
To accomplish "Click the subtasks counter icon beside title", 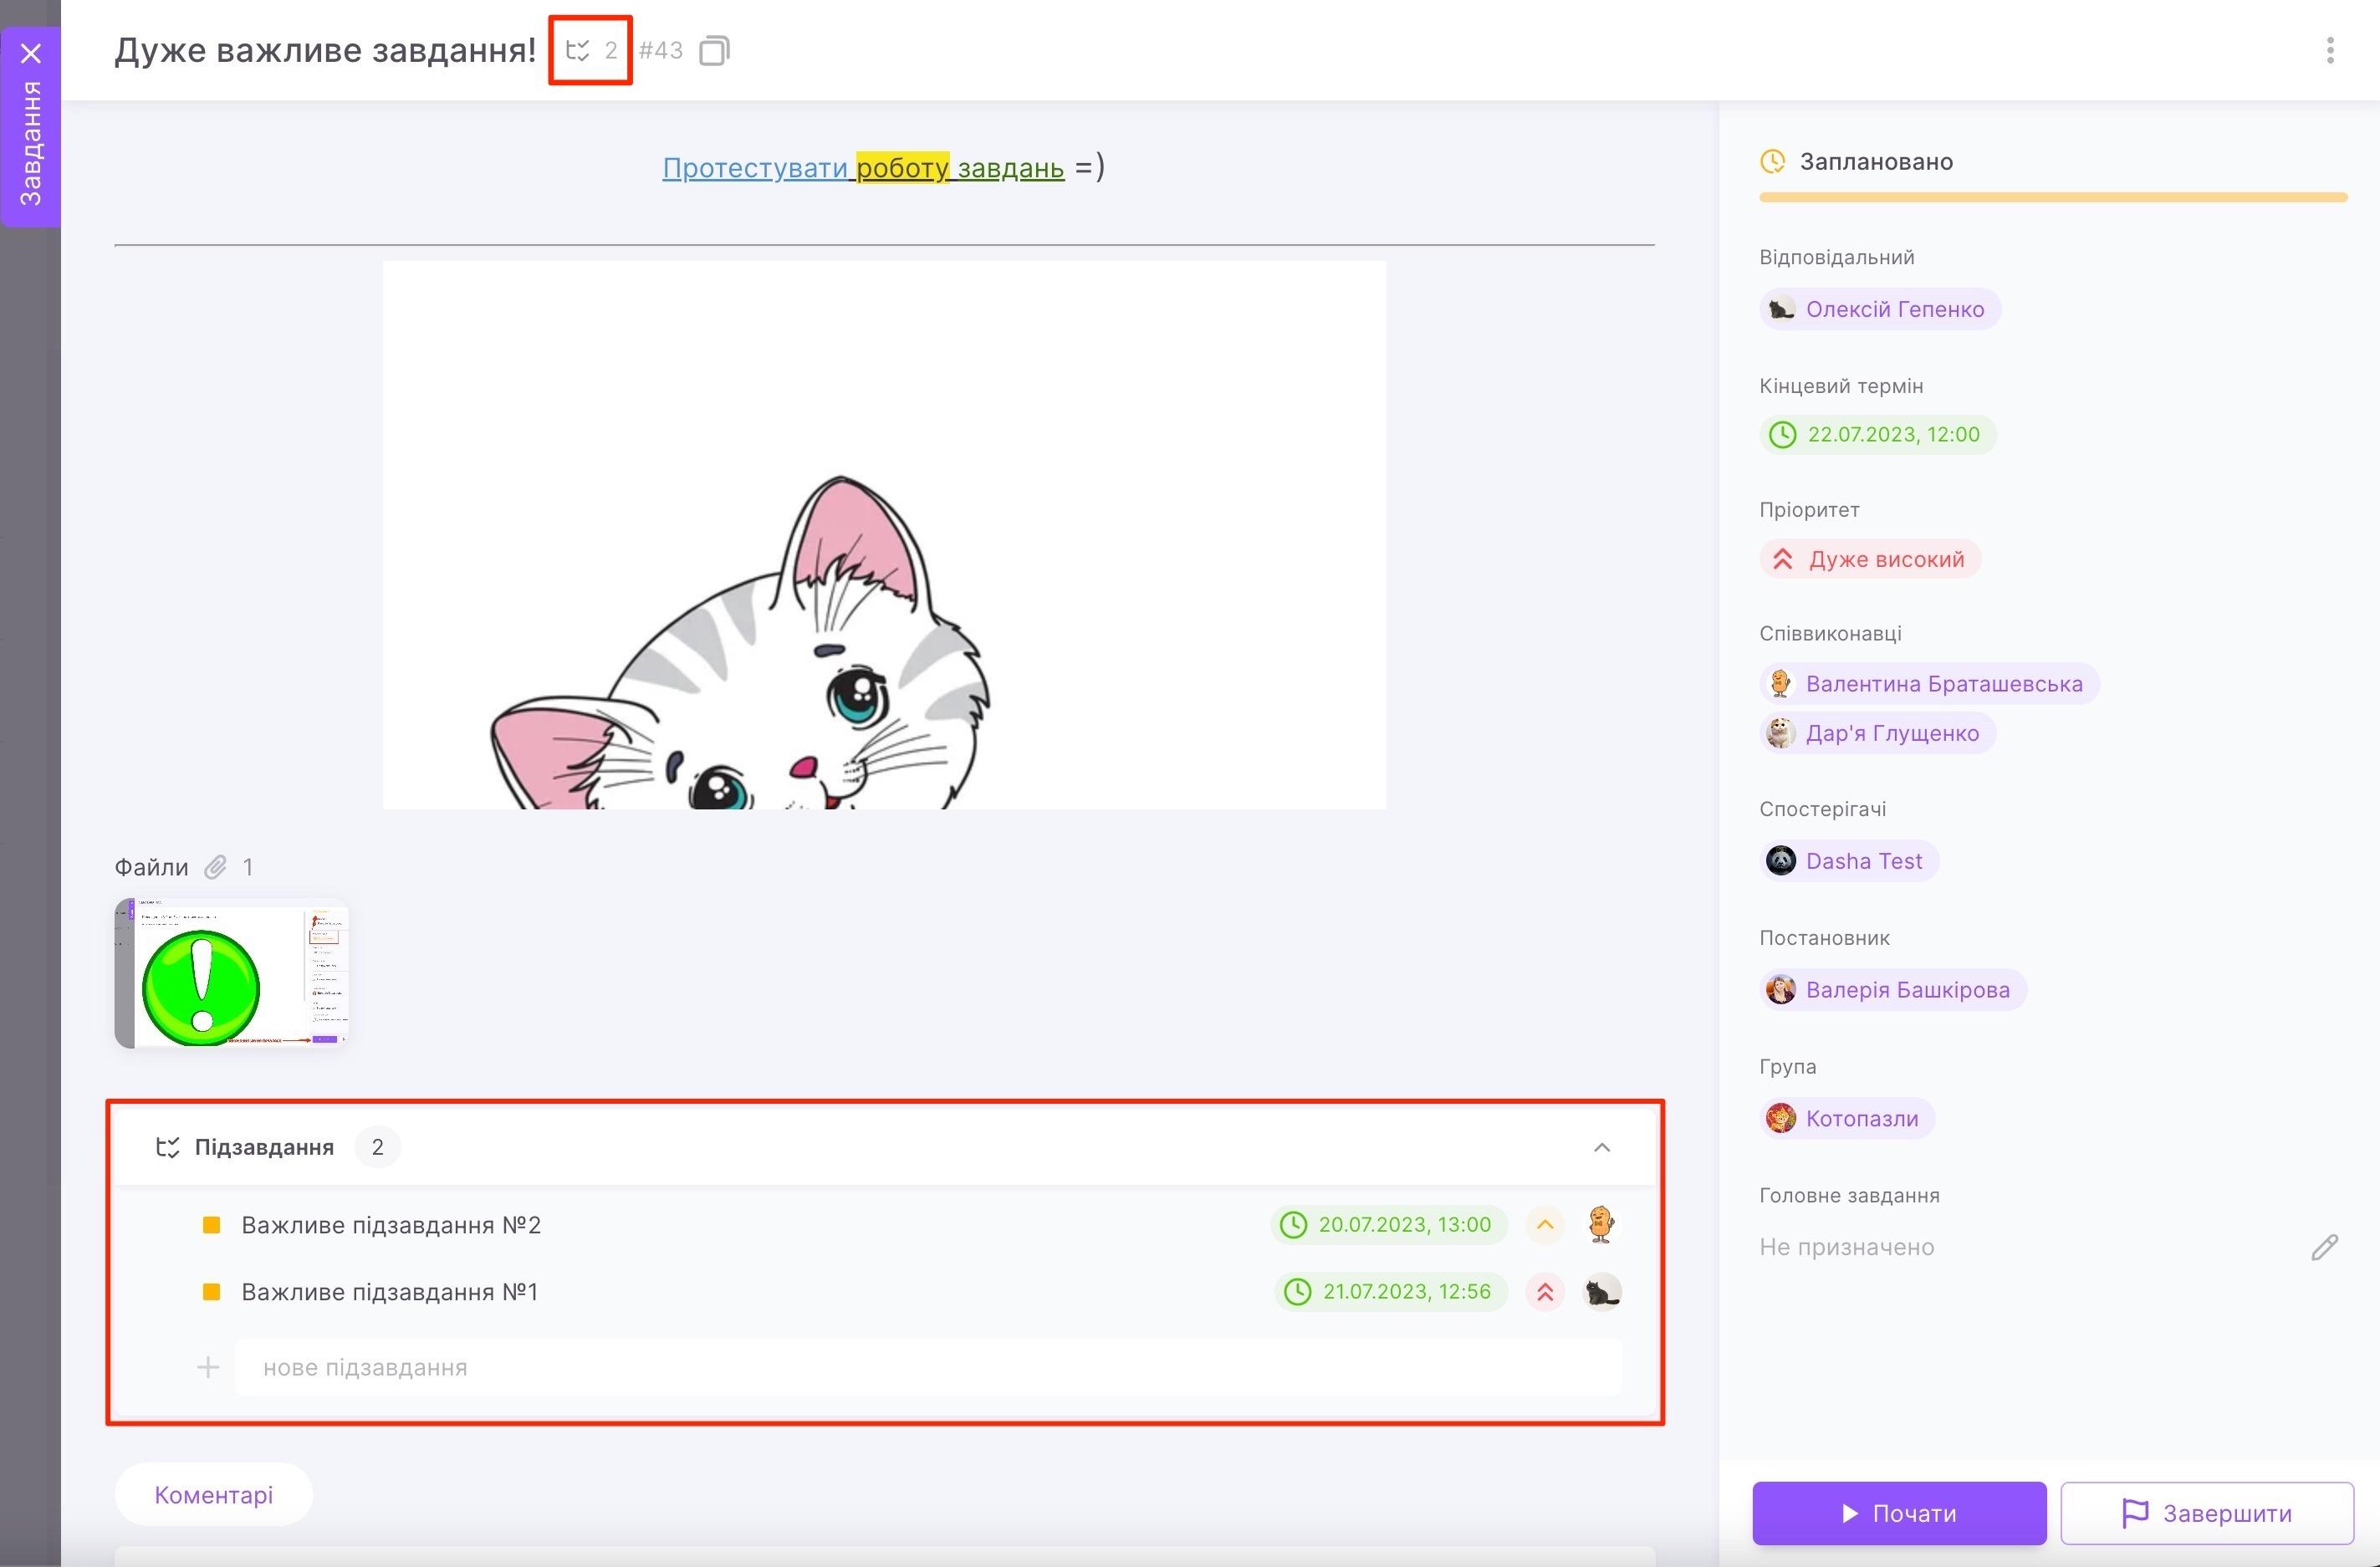I will click(x=579, y=50).
